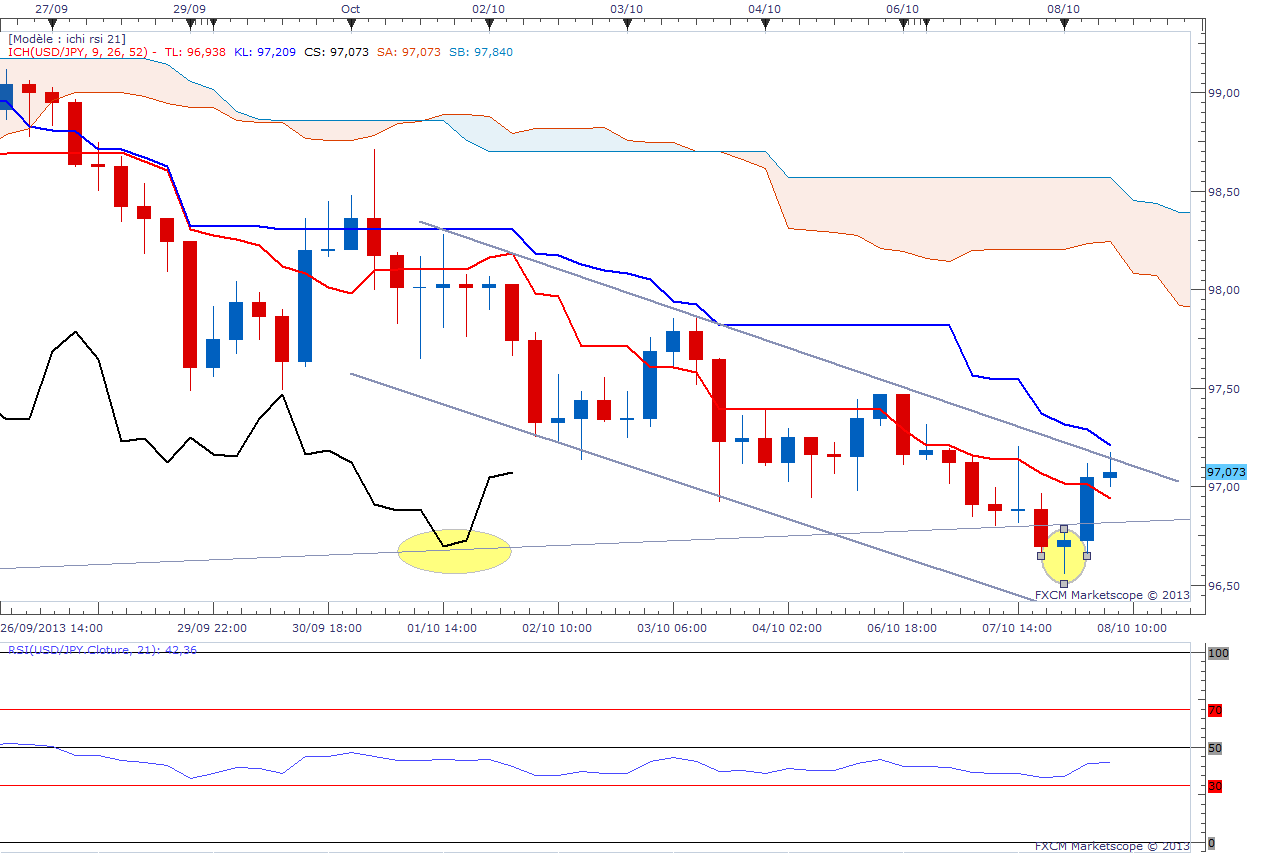Click the right handle of selected ellipse
The image size is (1263, 854).
click(x=1087, y=555)
